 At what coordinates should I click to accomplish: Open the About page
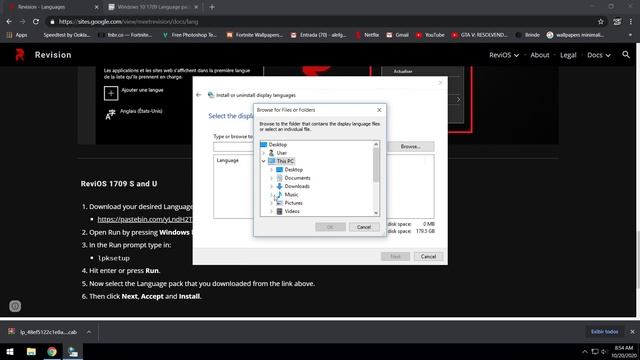pyautogui.click(x=540, y=55)
